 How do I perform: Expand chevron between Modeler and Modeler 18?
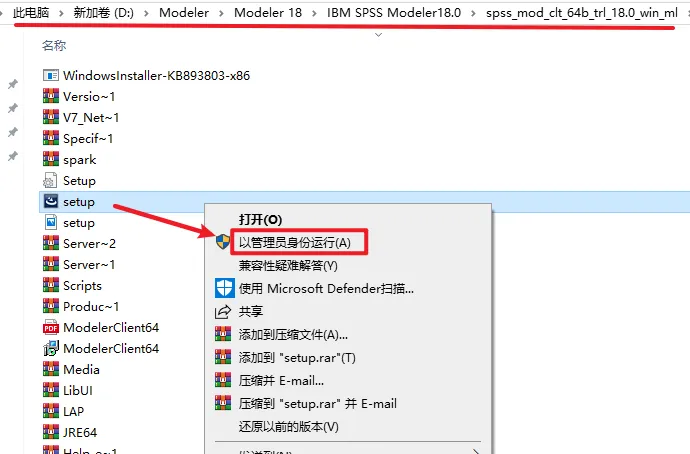[221, 13]
